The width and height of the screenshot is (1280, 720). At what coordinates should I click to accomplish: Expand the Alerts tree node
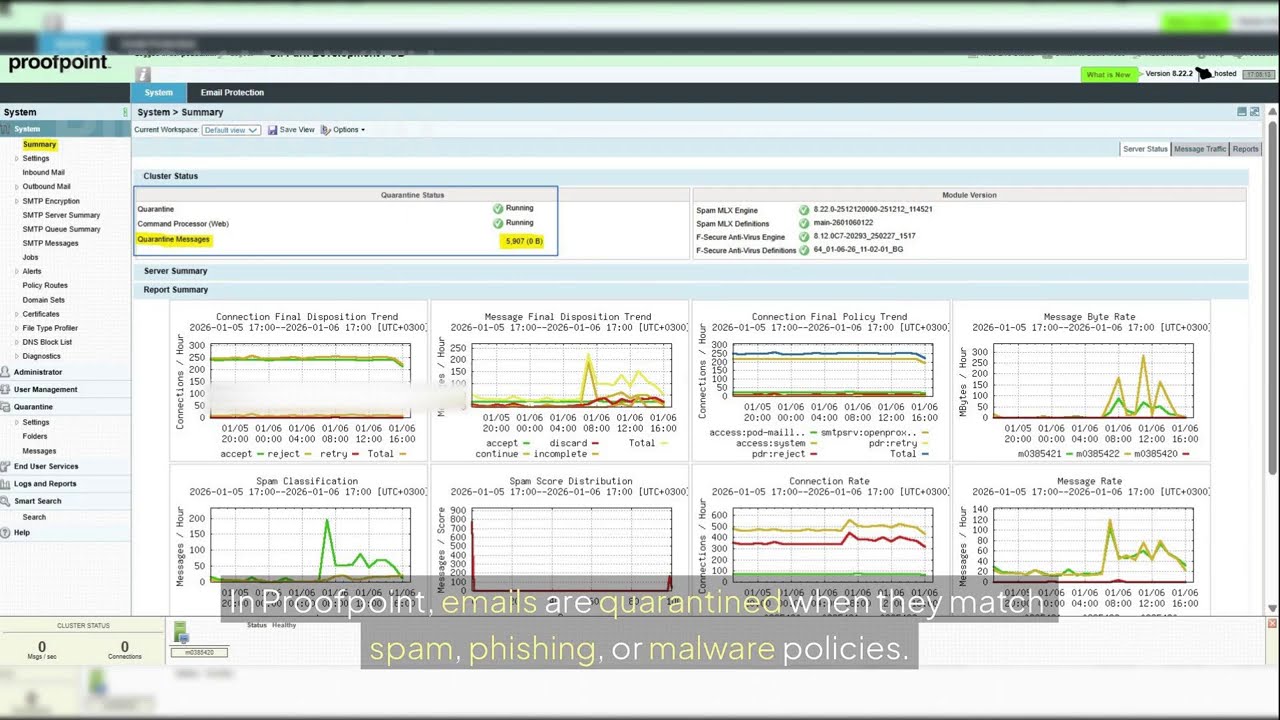tap(16, 271)
